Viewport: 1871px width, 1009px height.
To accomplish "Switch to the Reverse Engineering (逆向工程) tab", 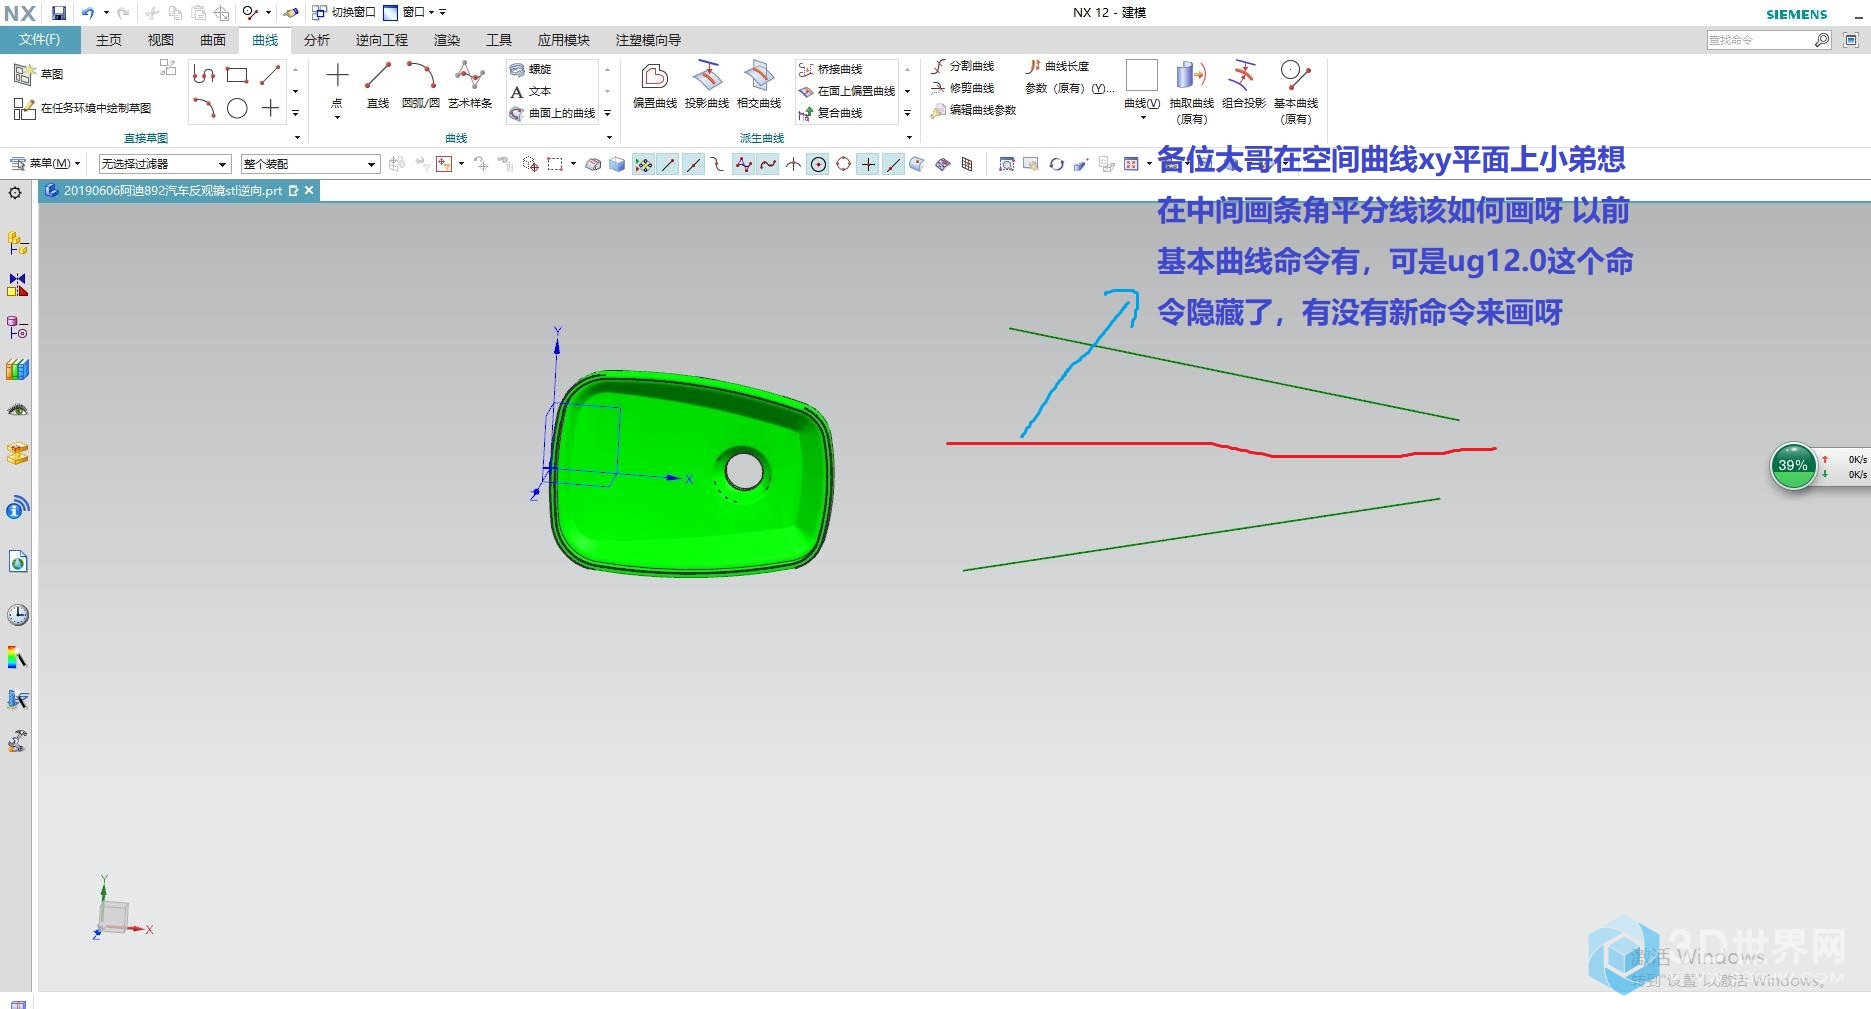I will [382, 40].
